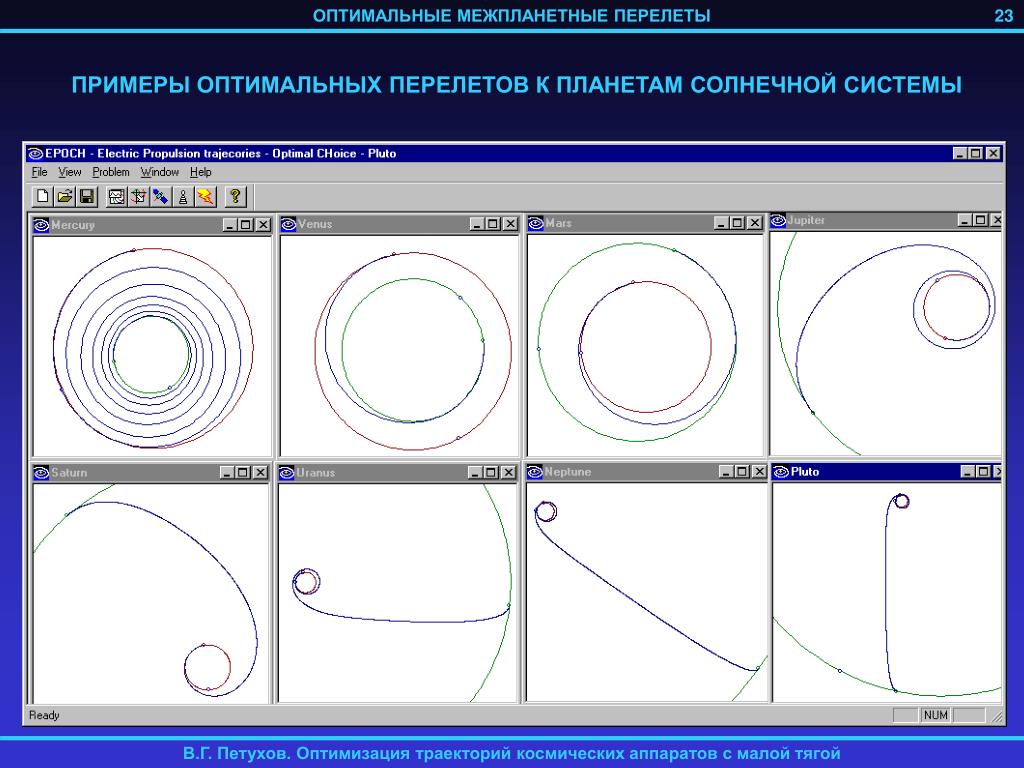Click the Mercury spiral trajectory plot
The width and height of the screenshot is (1024, 768).
pyautogui.click(x=152, y=346)
